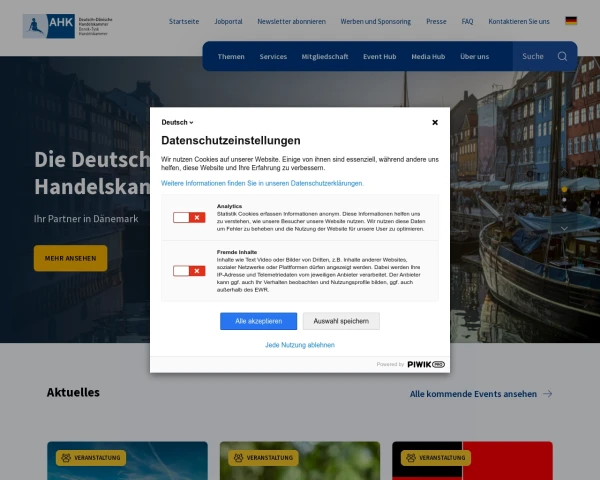Click the AHK logo in header

68,25
